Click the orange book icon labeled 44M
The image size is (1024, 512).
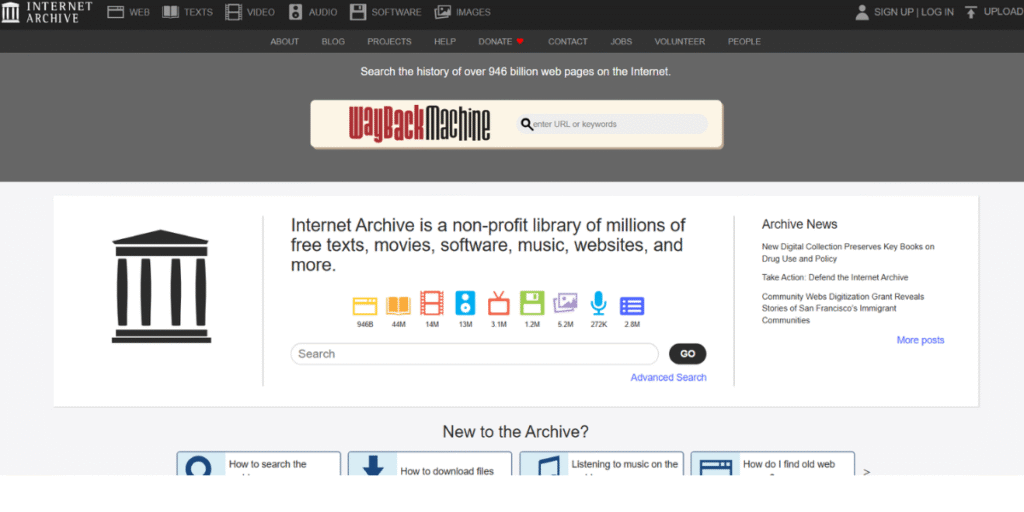click(398, 305)
